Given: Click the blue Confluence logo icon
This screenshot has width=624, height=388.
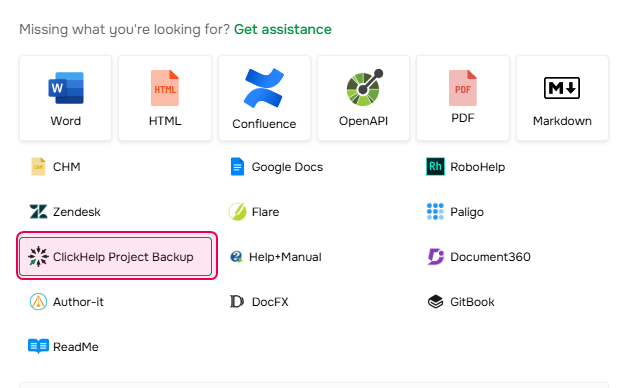Looking at the screenshot, I should pyautogui.click(x=264, y=88).
